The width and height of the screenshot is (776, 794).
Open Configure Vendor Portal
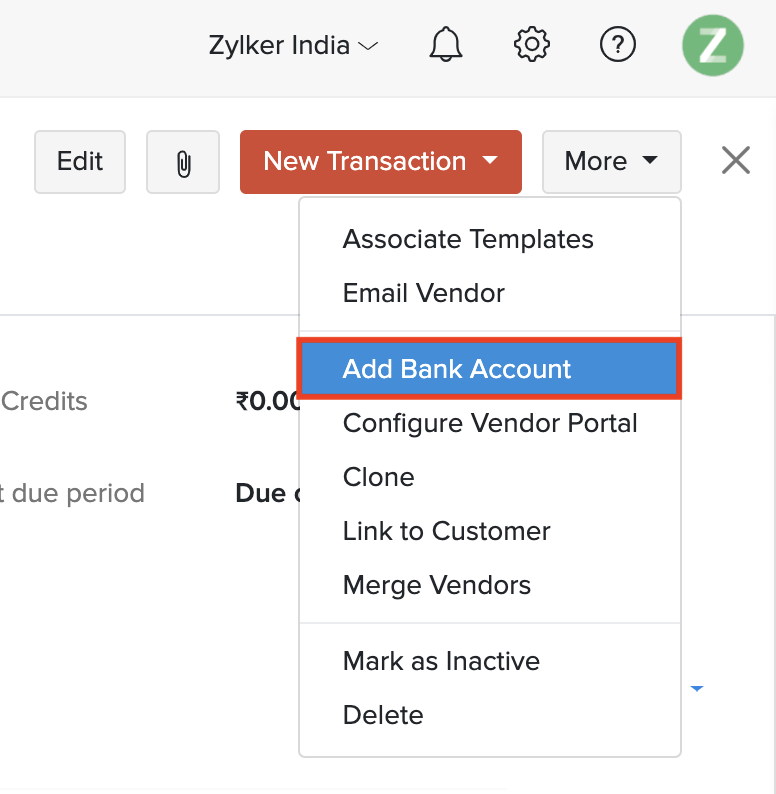[x=490, y=424]
